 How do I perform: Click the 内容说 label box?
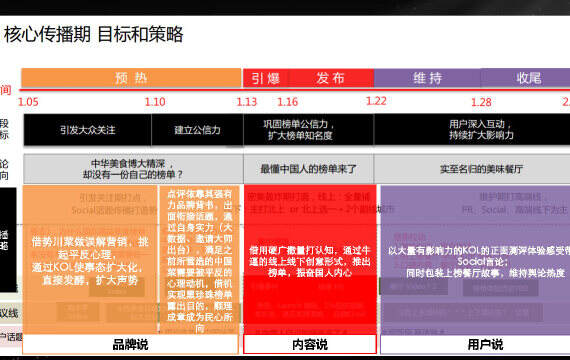[310, 344]
